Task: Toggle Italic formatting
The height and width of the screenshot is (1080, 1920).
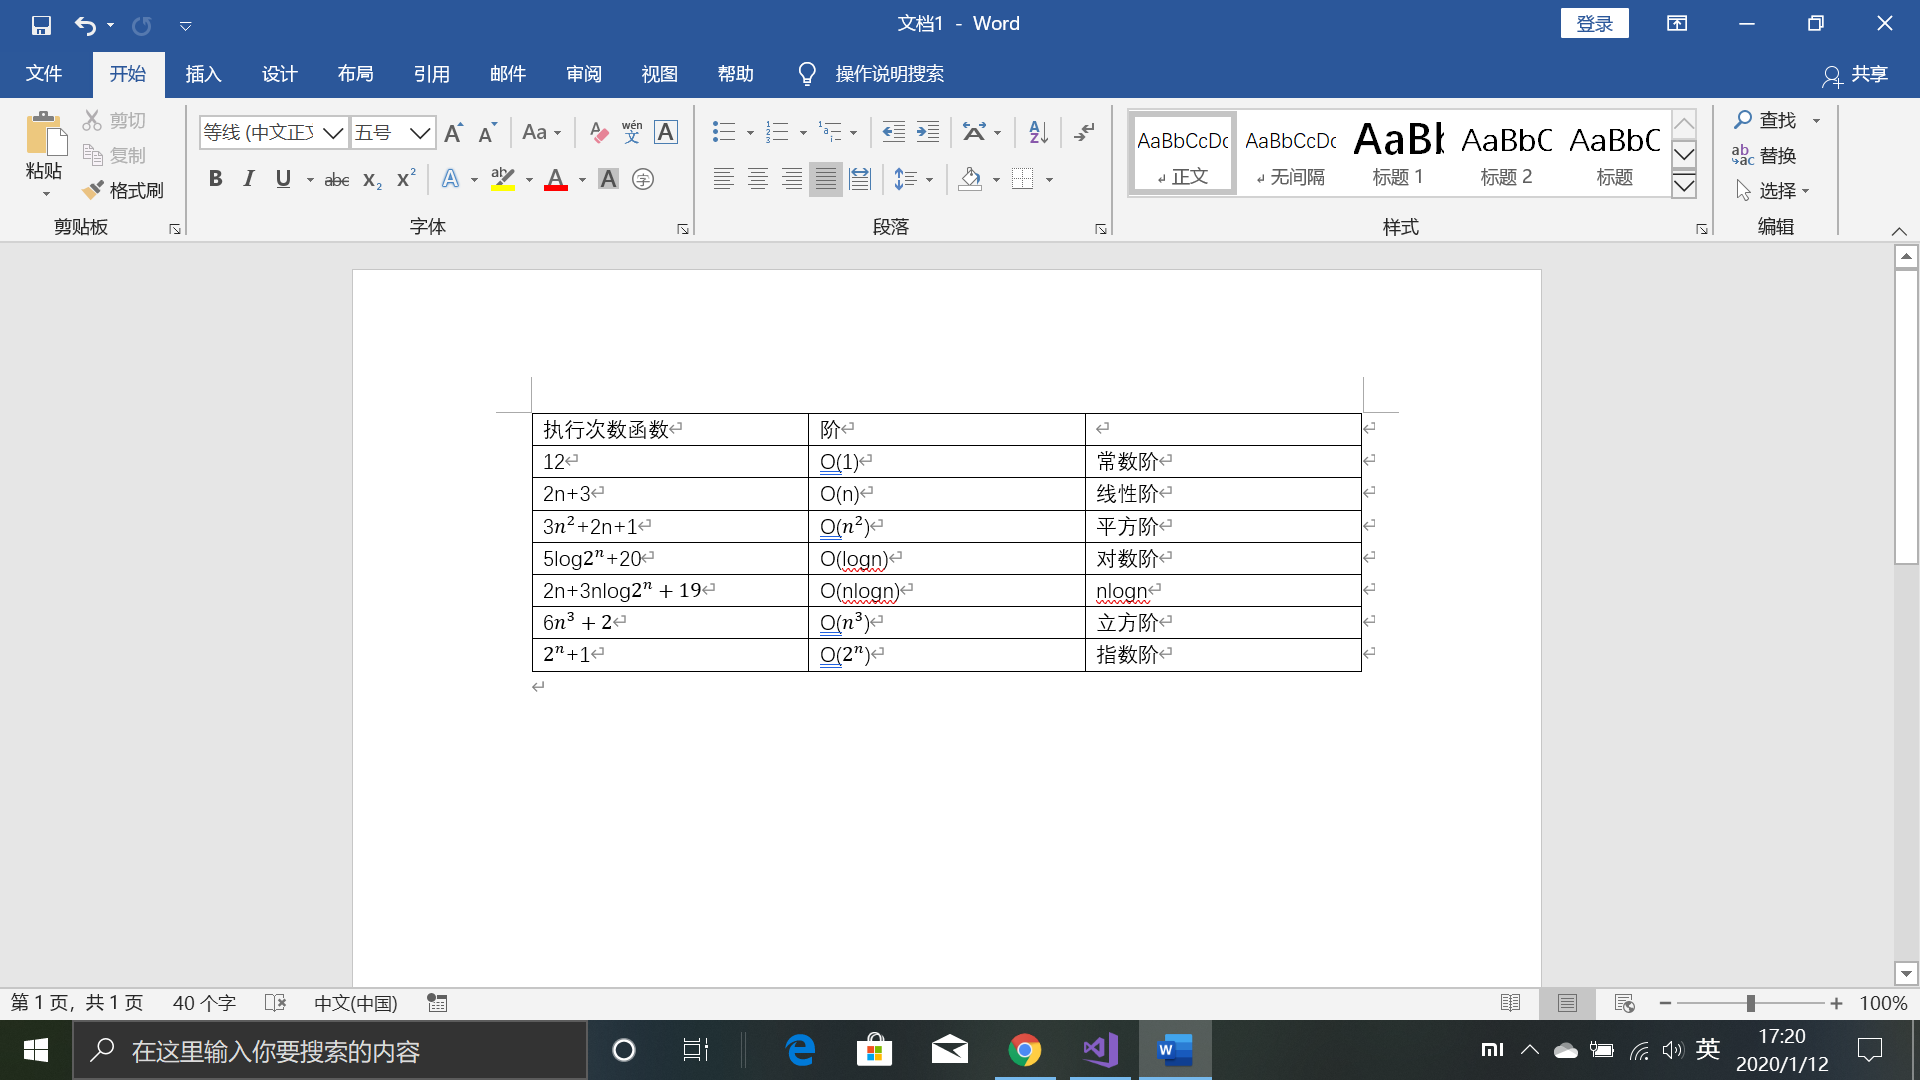Action: pyautogui.click(x=249, y=179)
